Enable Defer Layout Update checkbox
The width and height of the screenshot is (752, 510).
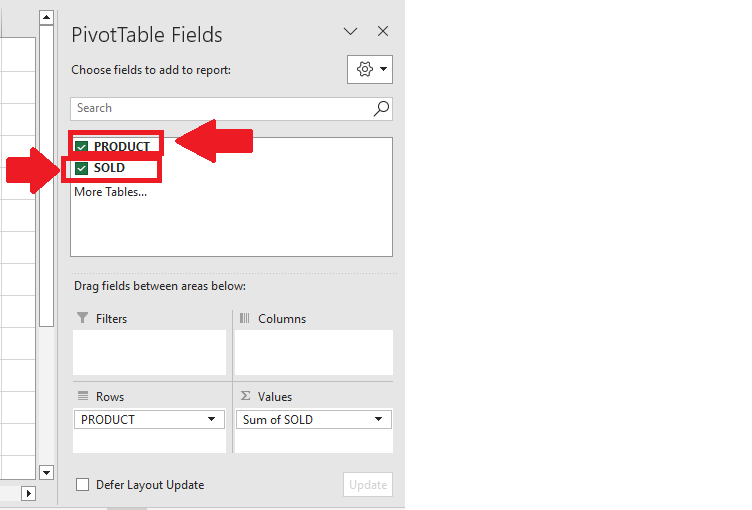82,485
